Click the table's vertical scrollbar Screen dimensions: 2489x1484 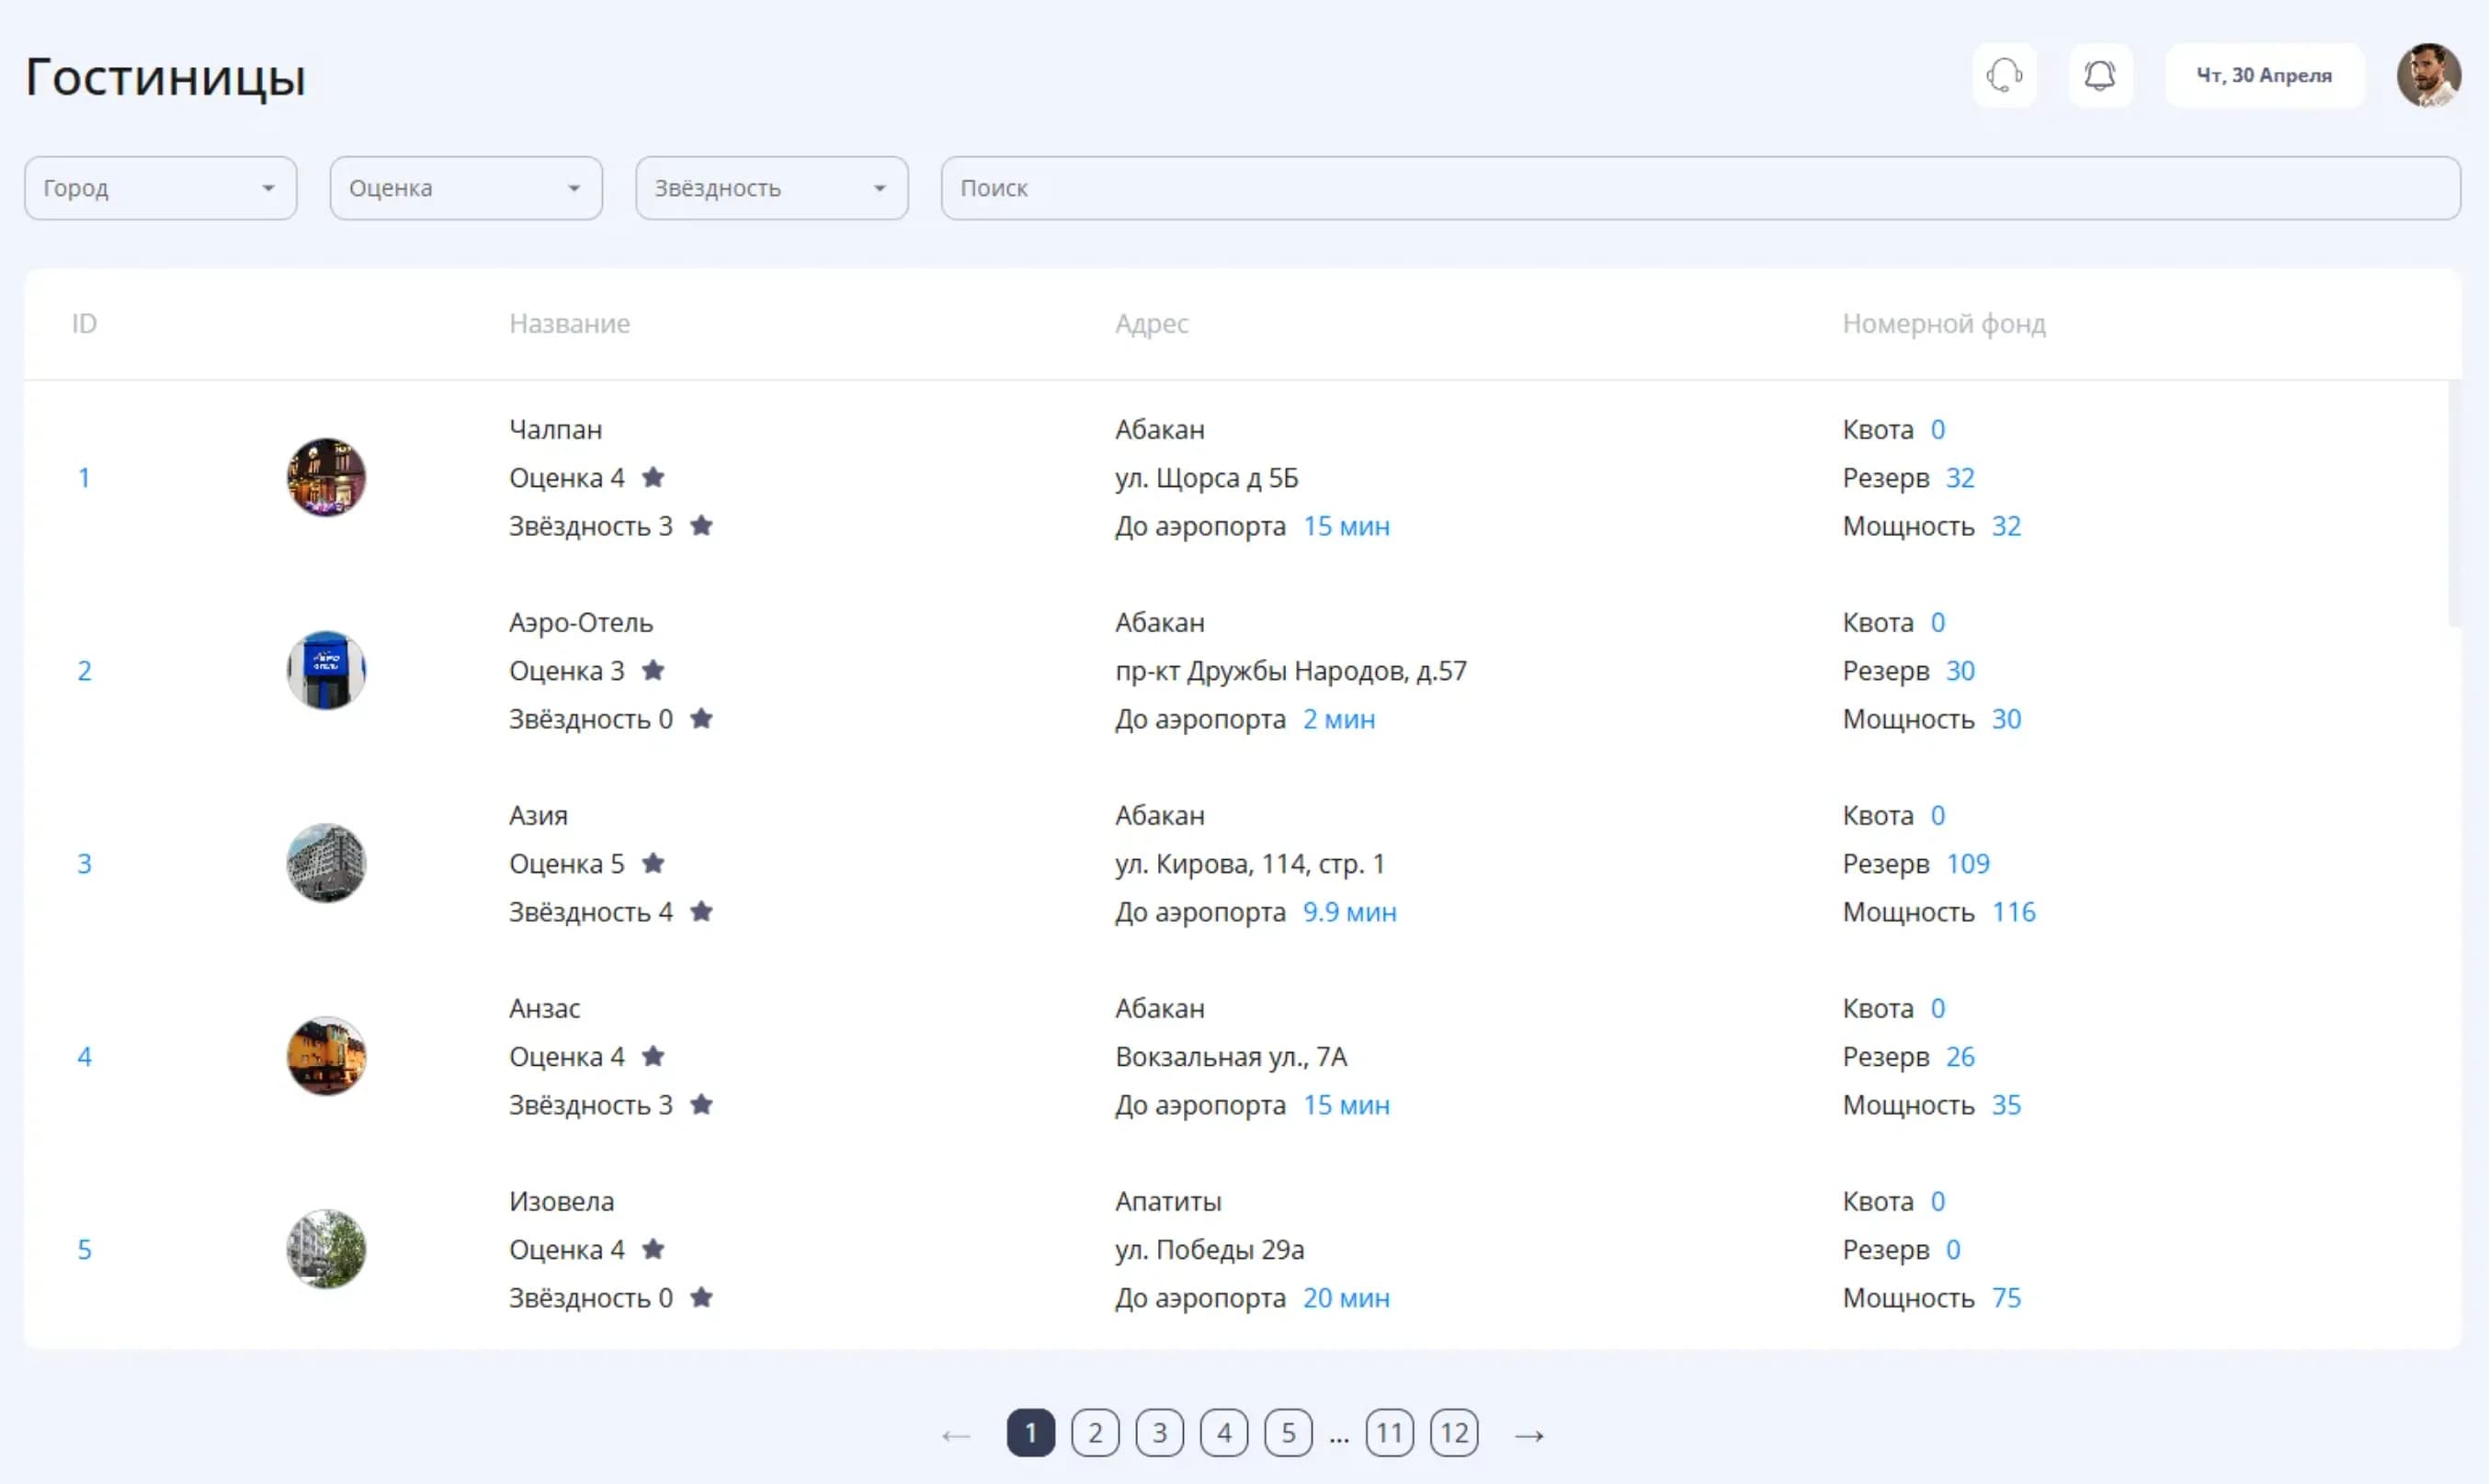coord(2454,503)
